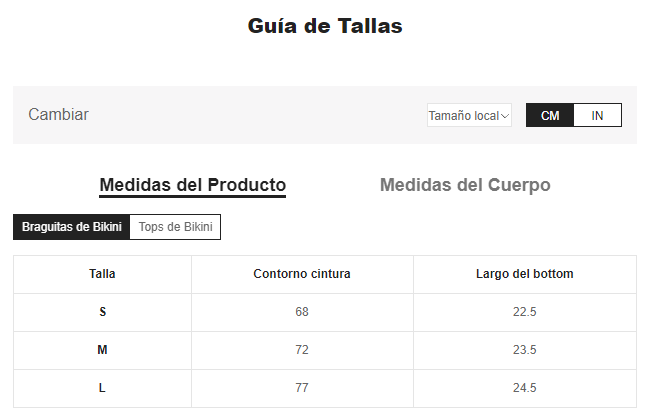Show Braguitas de Bikini measurements

coord(72,227)
